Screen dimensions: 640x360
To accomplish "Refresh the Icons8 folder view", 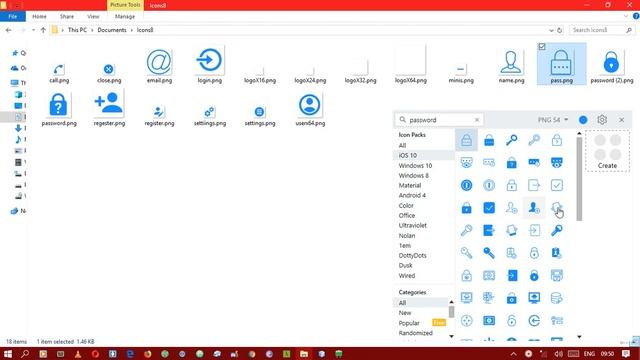I will pyautogui.click(x=560, y=30).
